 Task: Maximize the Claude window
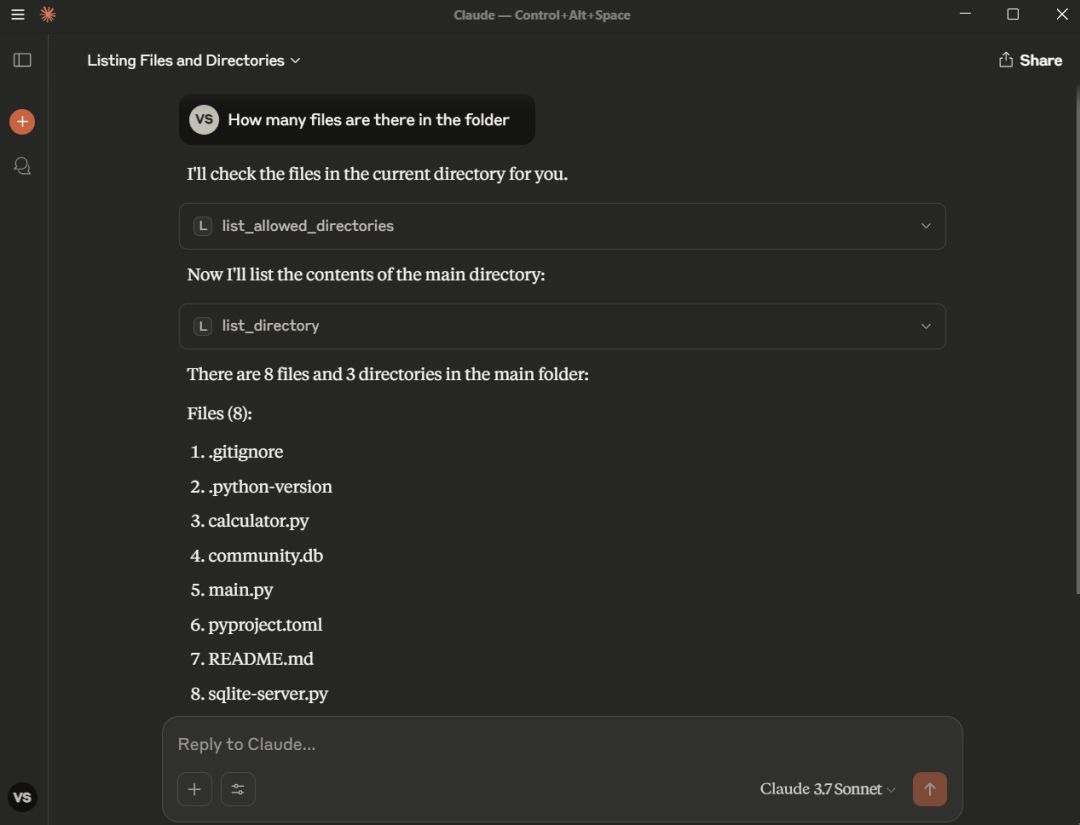pyautogui.click(x=1013, y=15)
